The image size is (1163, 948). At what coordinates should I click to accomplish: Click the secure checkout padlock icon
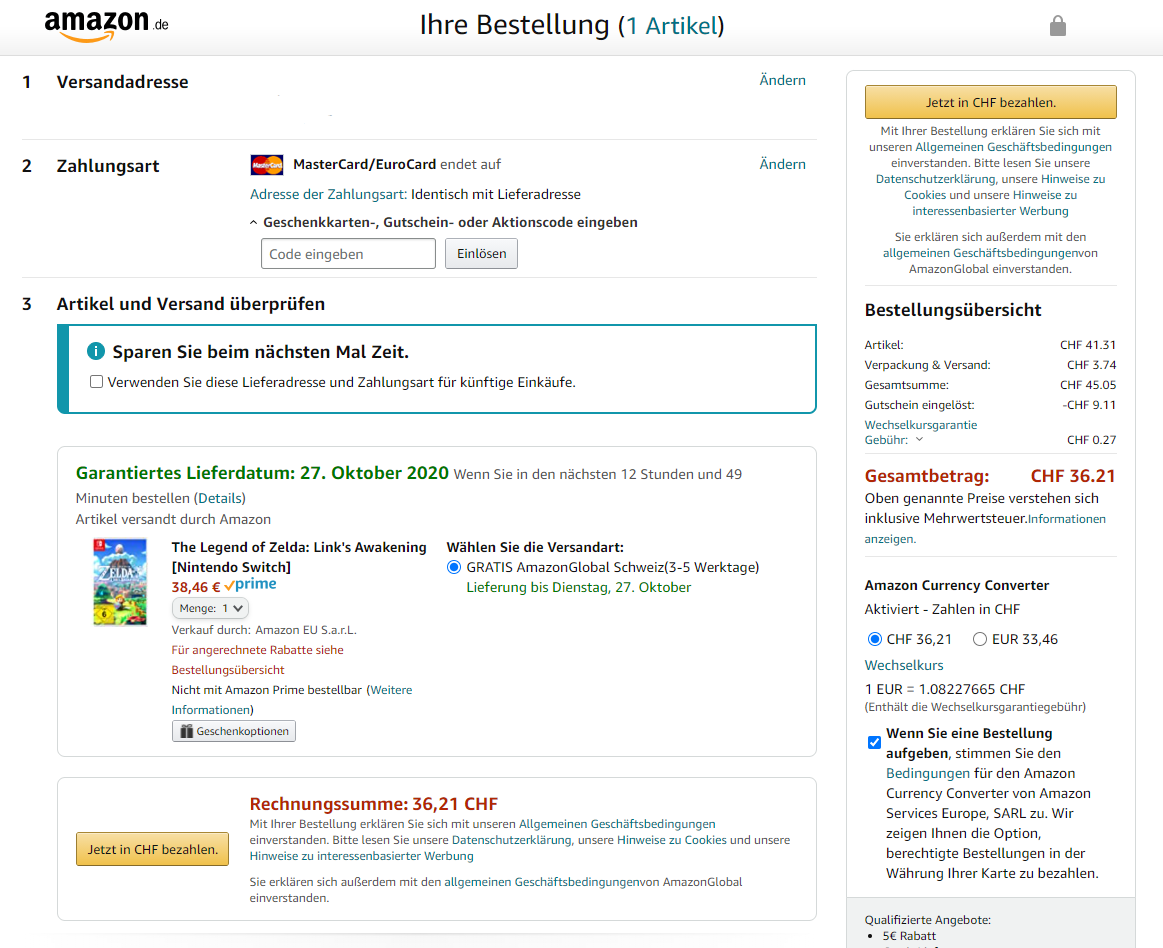pyautogui.click(x=1057, y=26)
